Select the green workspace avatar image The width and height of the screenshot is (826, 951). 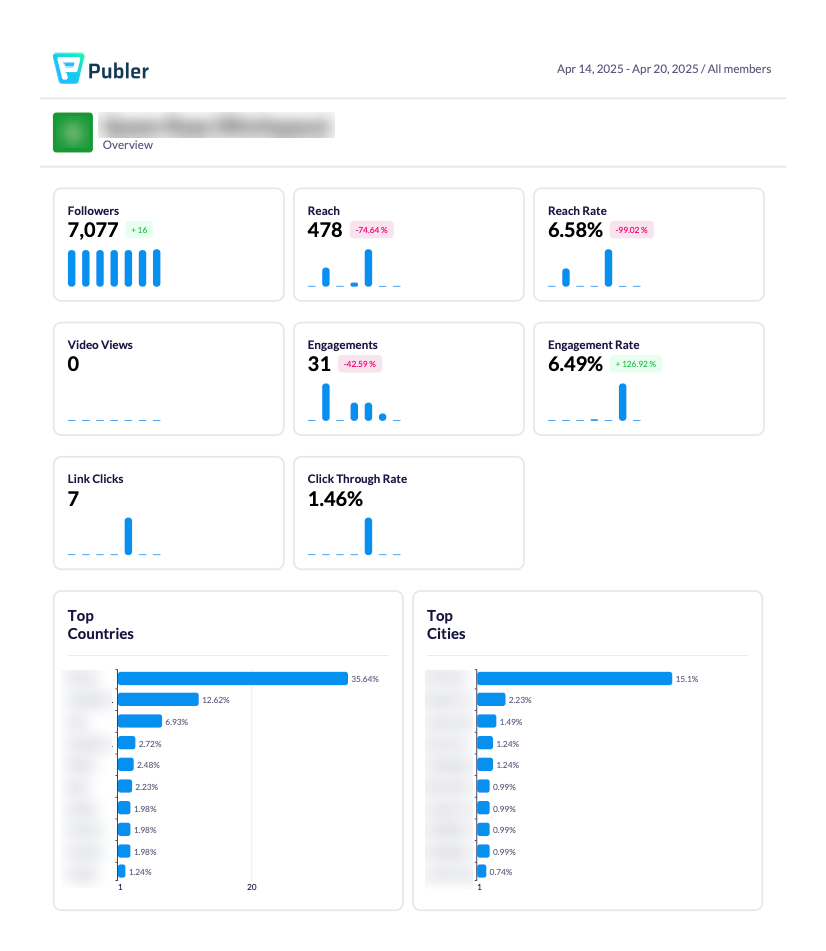[x=71, y=131]
